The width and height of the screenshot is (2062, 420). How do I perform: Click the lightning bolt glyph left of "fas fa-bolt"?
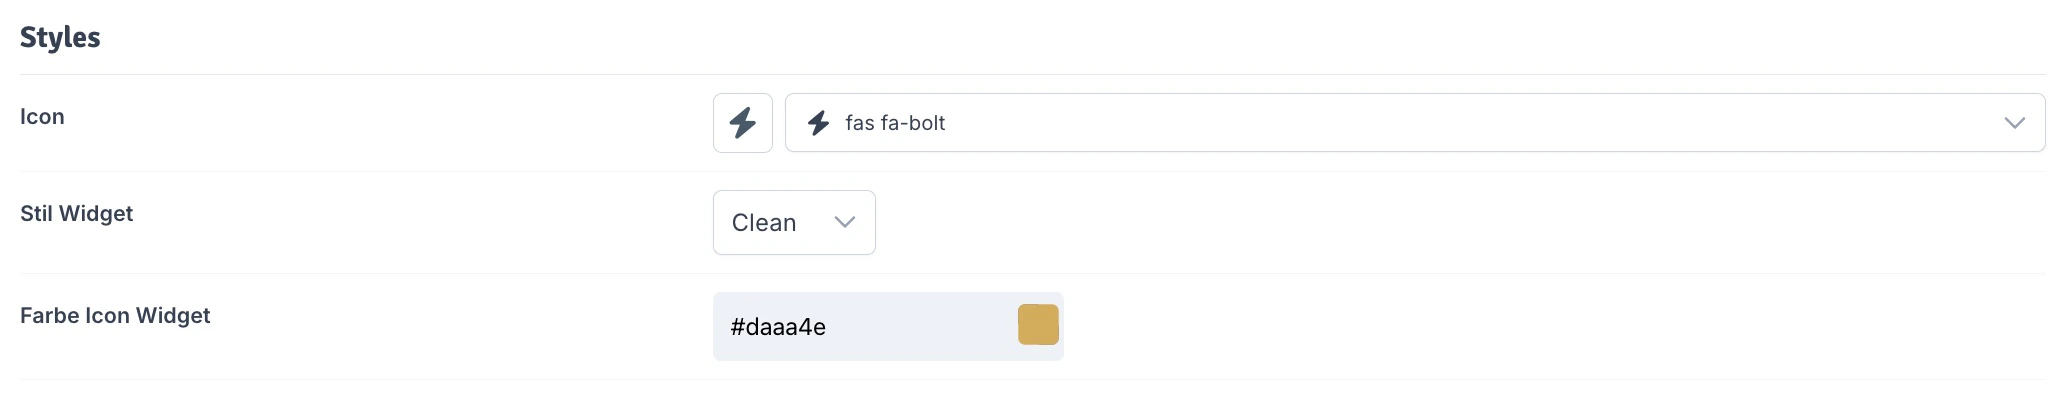pyautogui.click(x=819, y=123)
